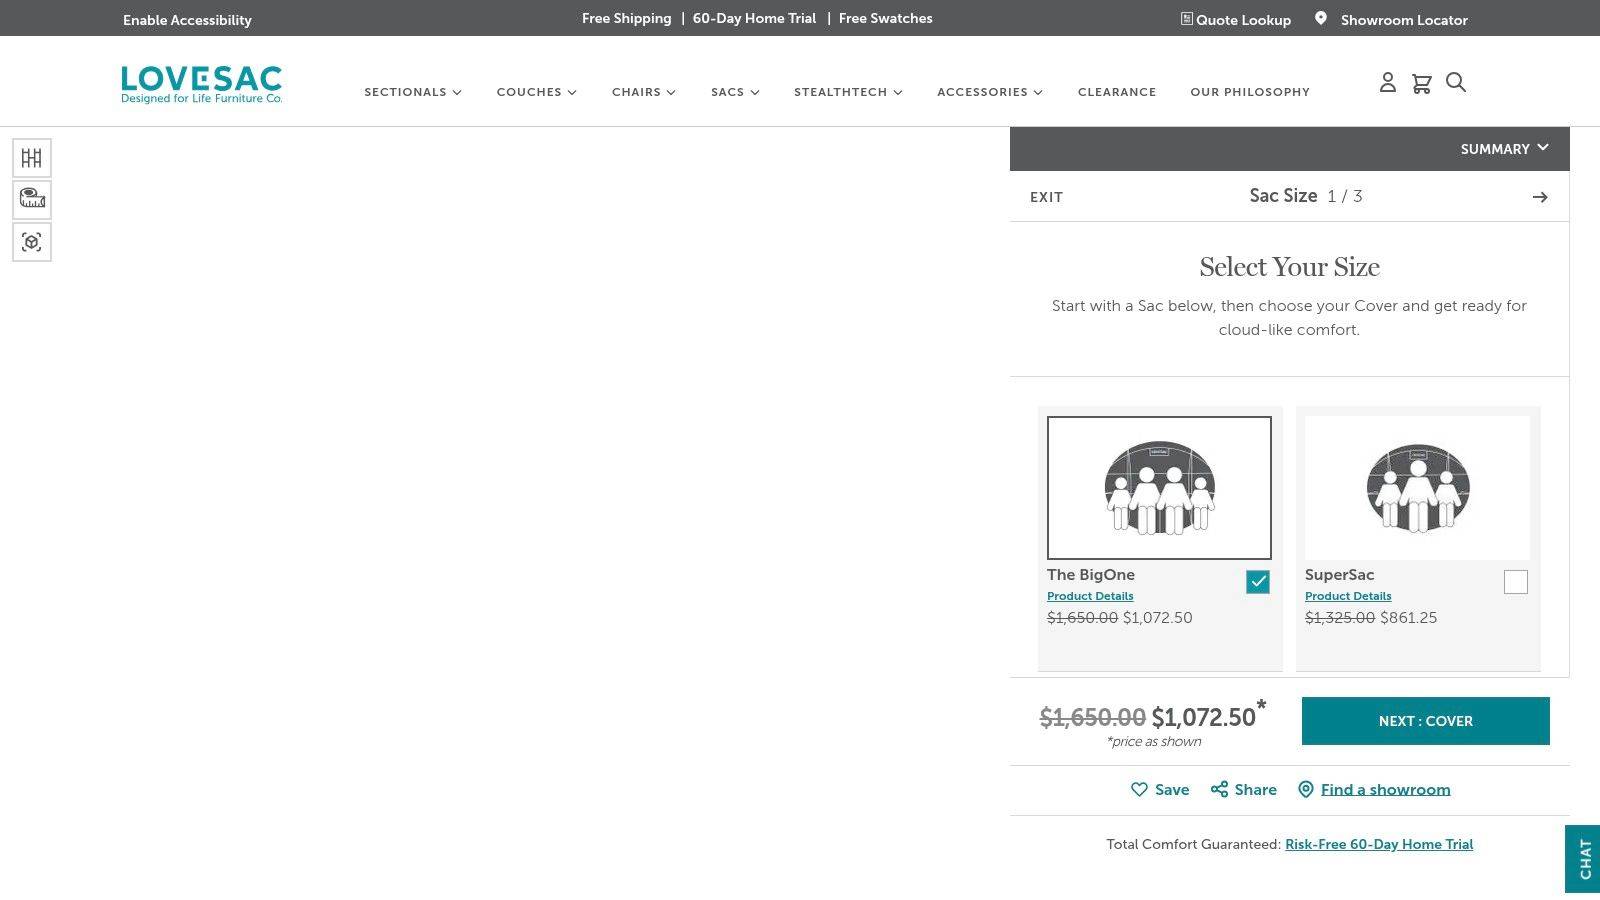Open Risk-Free 60-Day Home Trial link
The height and width of the screenshot is (900, 1600).
pos(1378,844)
